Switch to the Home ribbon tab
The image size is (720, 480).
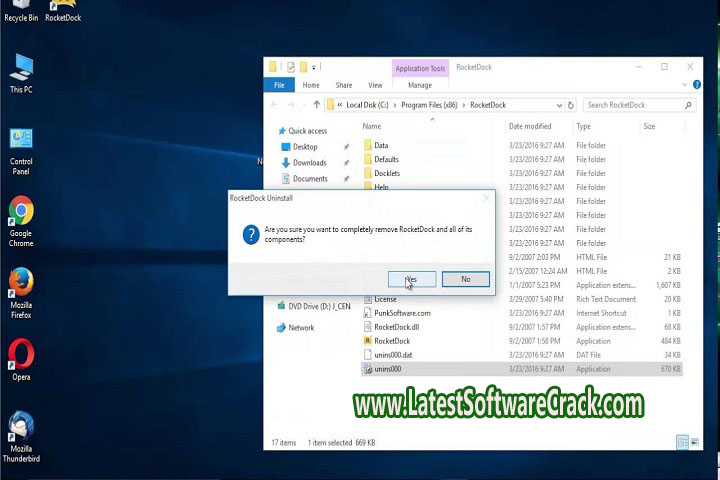[x=311, y=85]
